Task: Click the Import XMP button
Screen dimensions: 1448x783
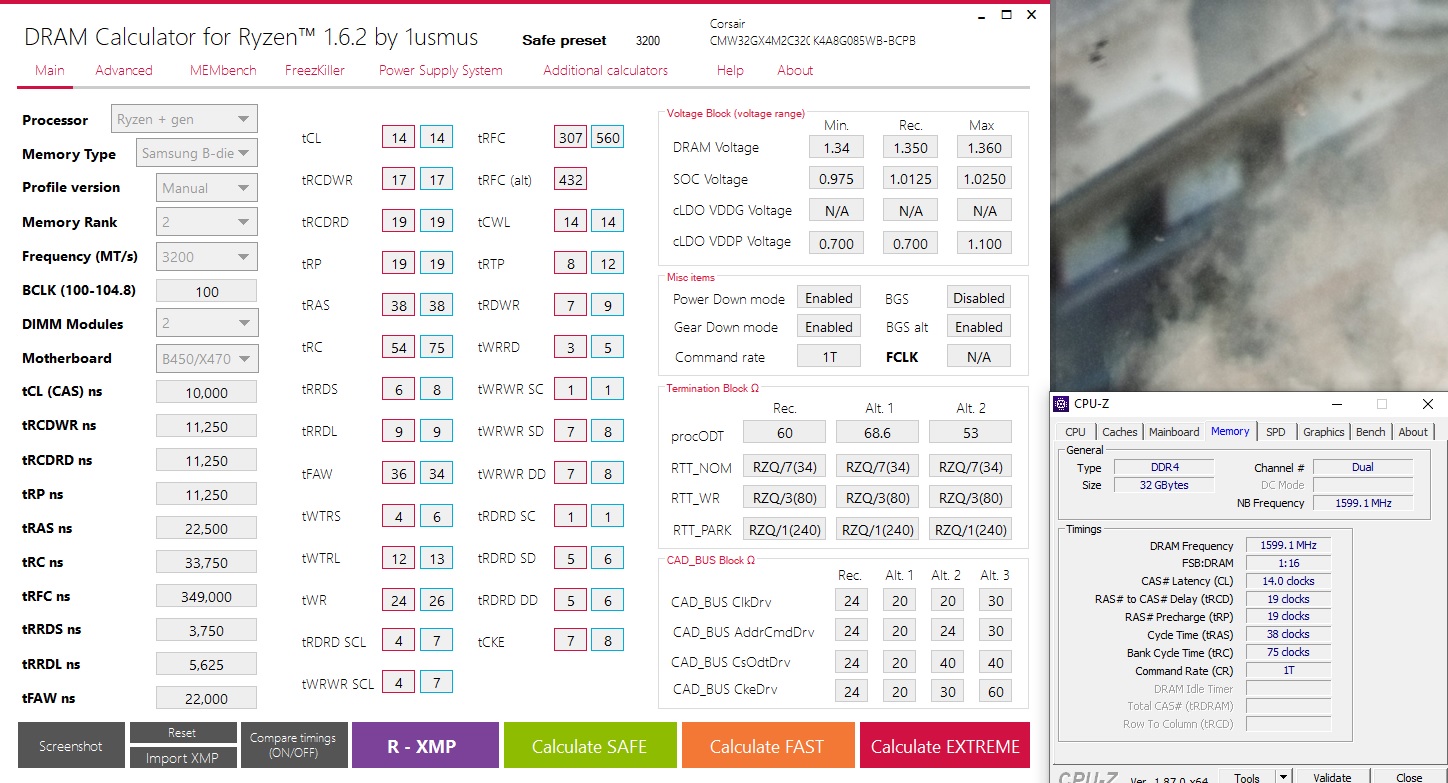Action: pyautogui.click(x=183, y=758)
